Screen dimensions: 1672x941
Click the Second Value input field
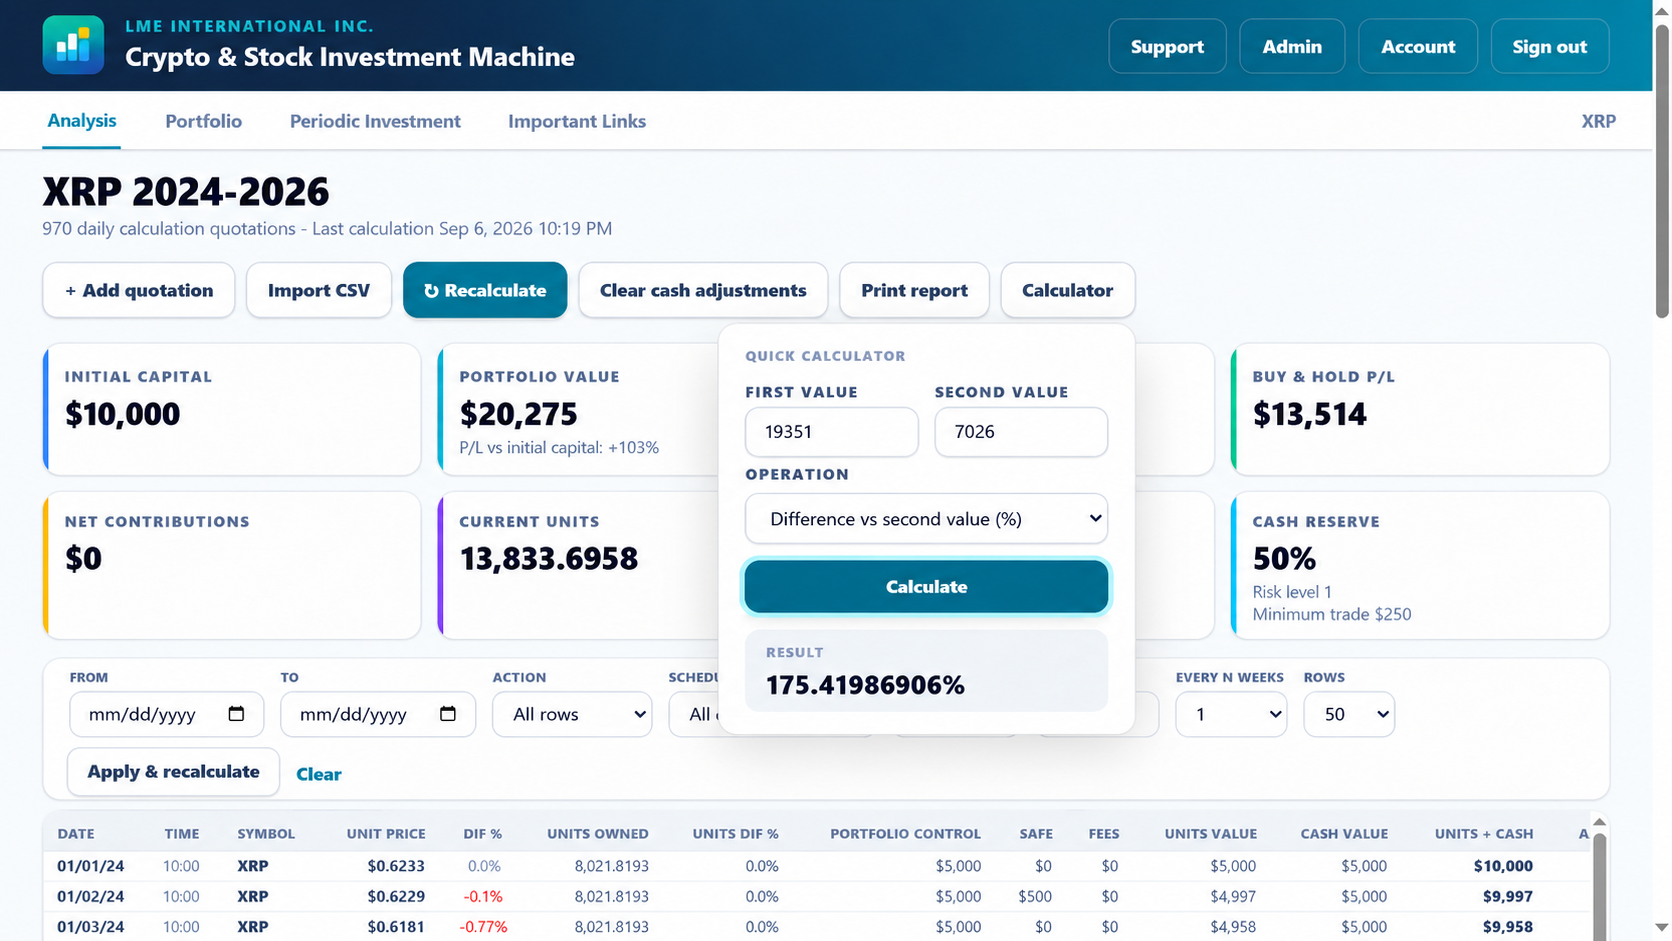pyautogui.click(x=1021, y=432)
